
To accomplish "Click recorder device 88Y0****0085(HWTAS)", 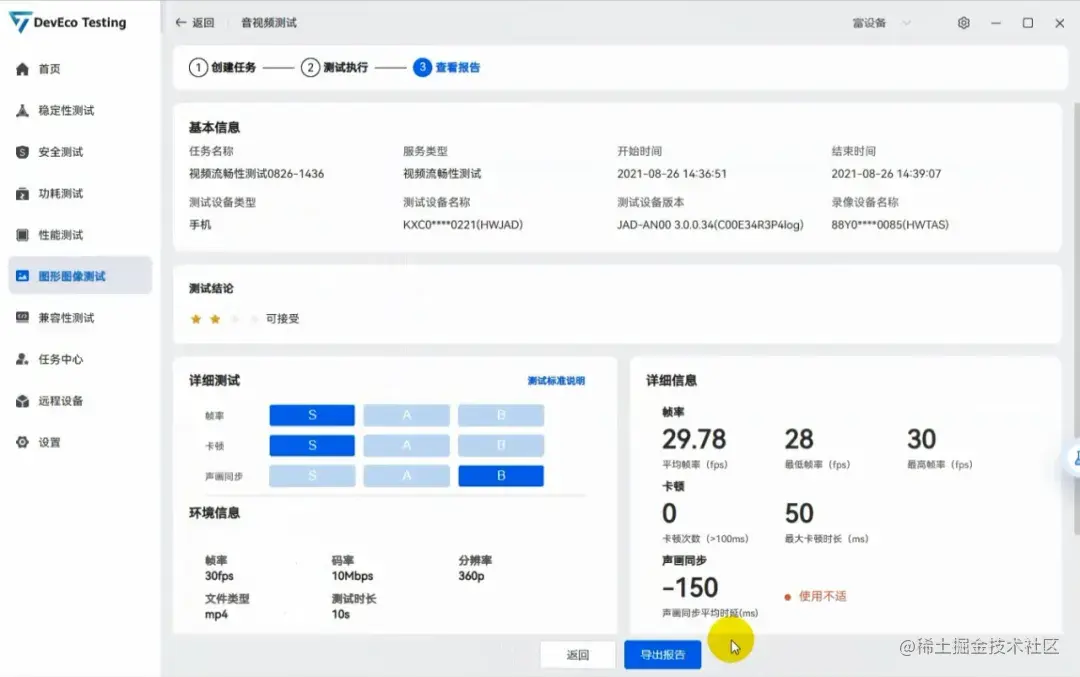I will [890, 225].
